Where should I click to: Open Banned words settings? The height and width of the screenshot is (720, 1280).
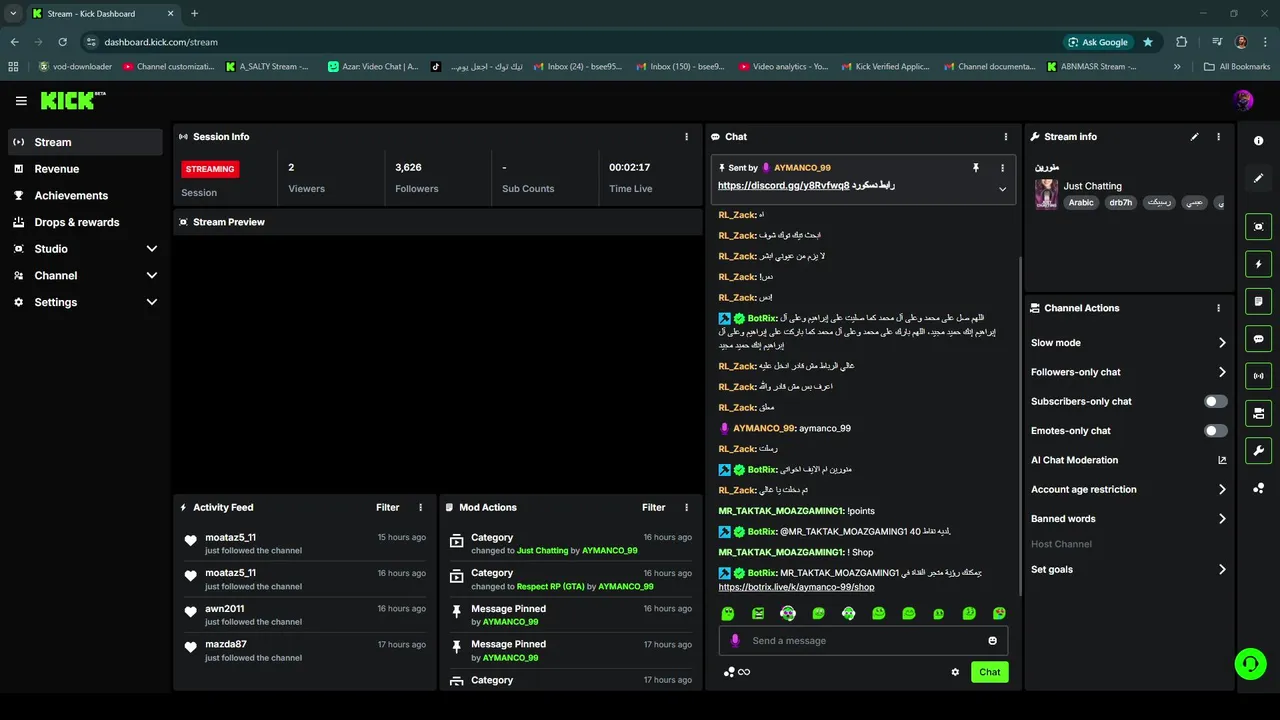click(1129, 519)
